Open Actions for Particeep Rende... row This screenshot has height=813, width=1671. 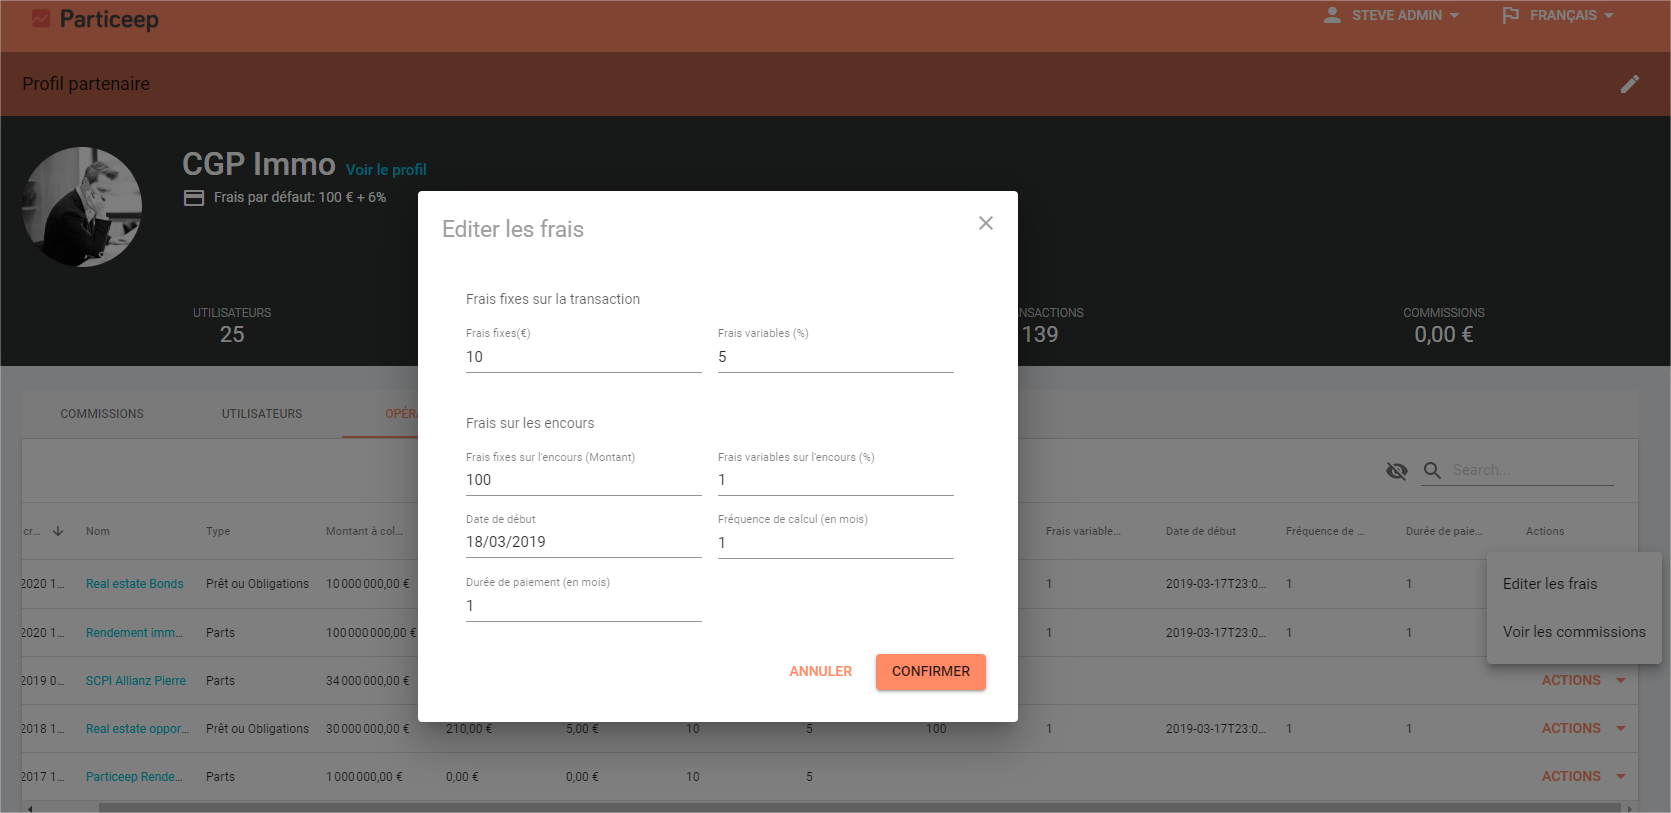[1583, 776]
